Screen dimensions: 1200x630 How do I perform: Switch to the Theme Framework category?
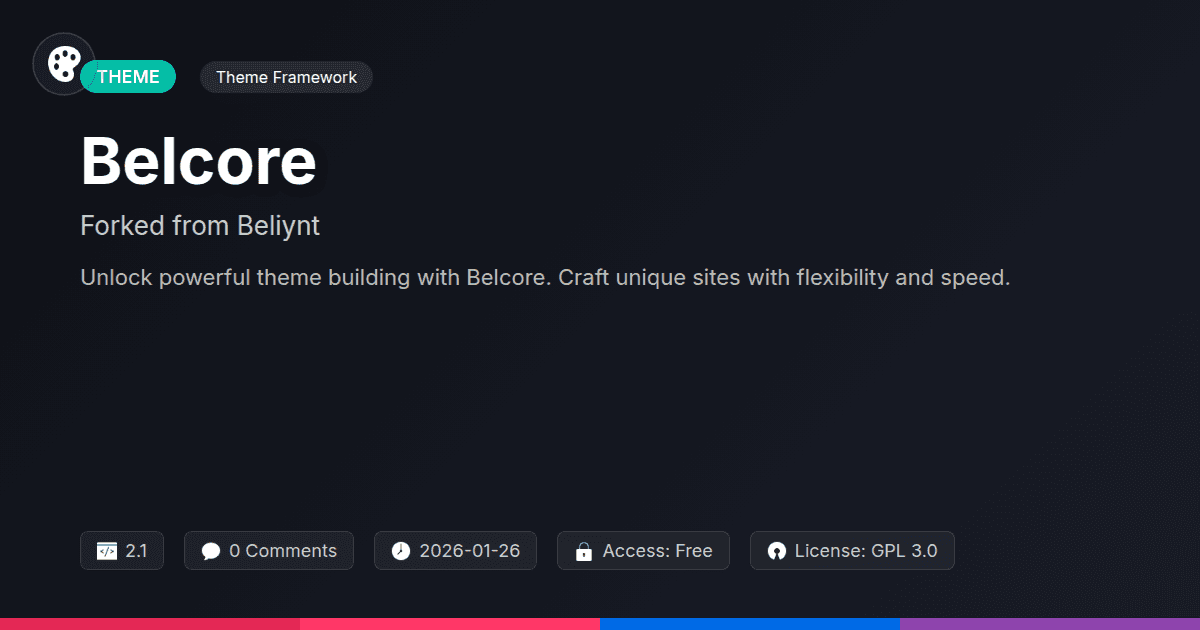click(286, 76)
